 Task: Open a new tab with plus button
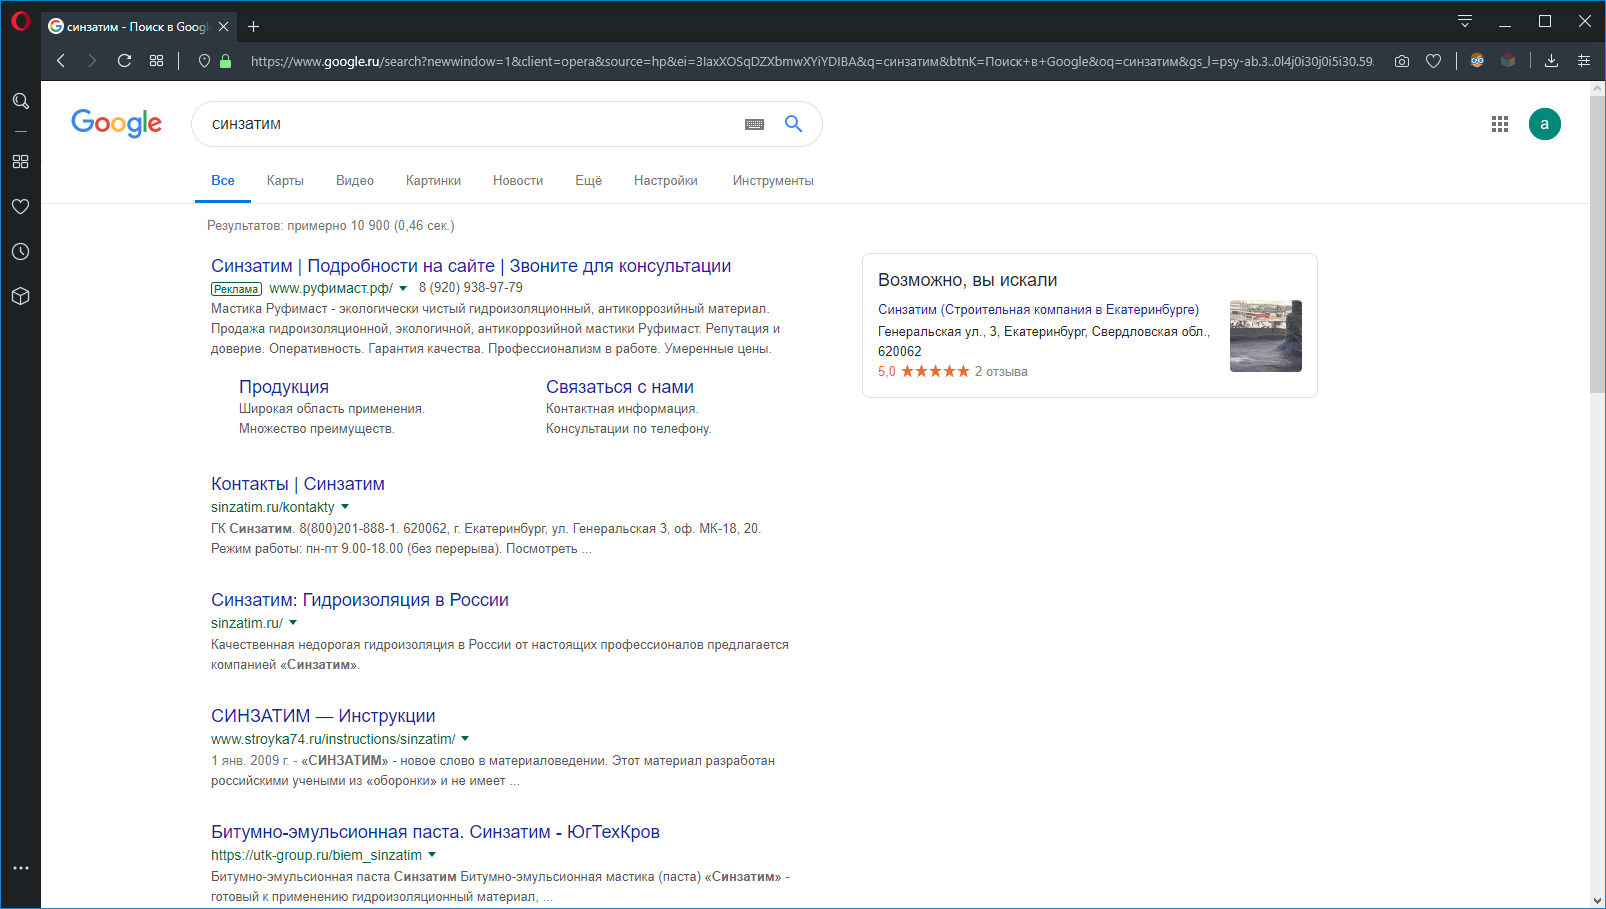click(x=253, y=27)
